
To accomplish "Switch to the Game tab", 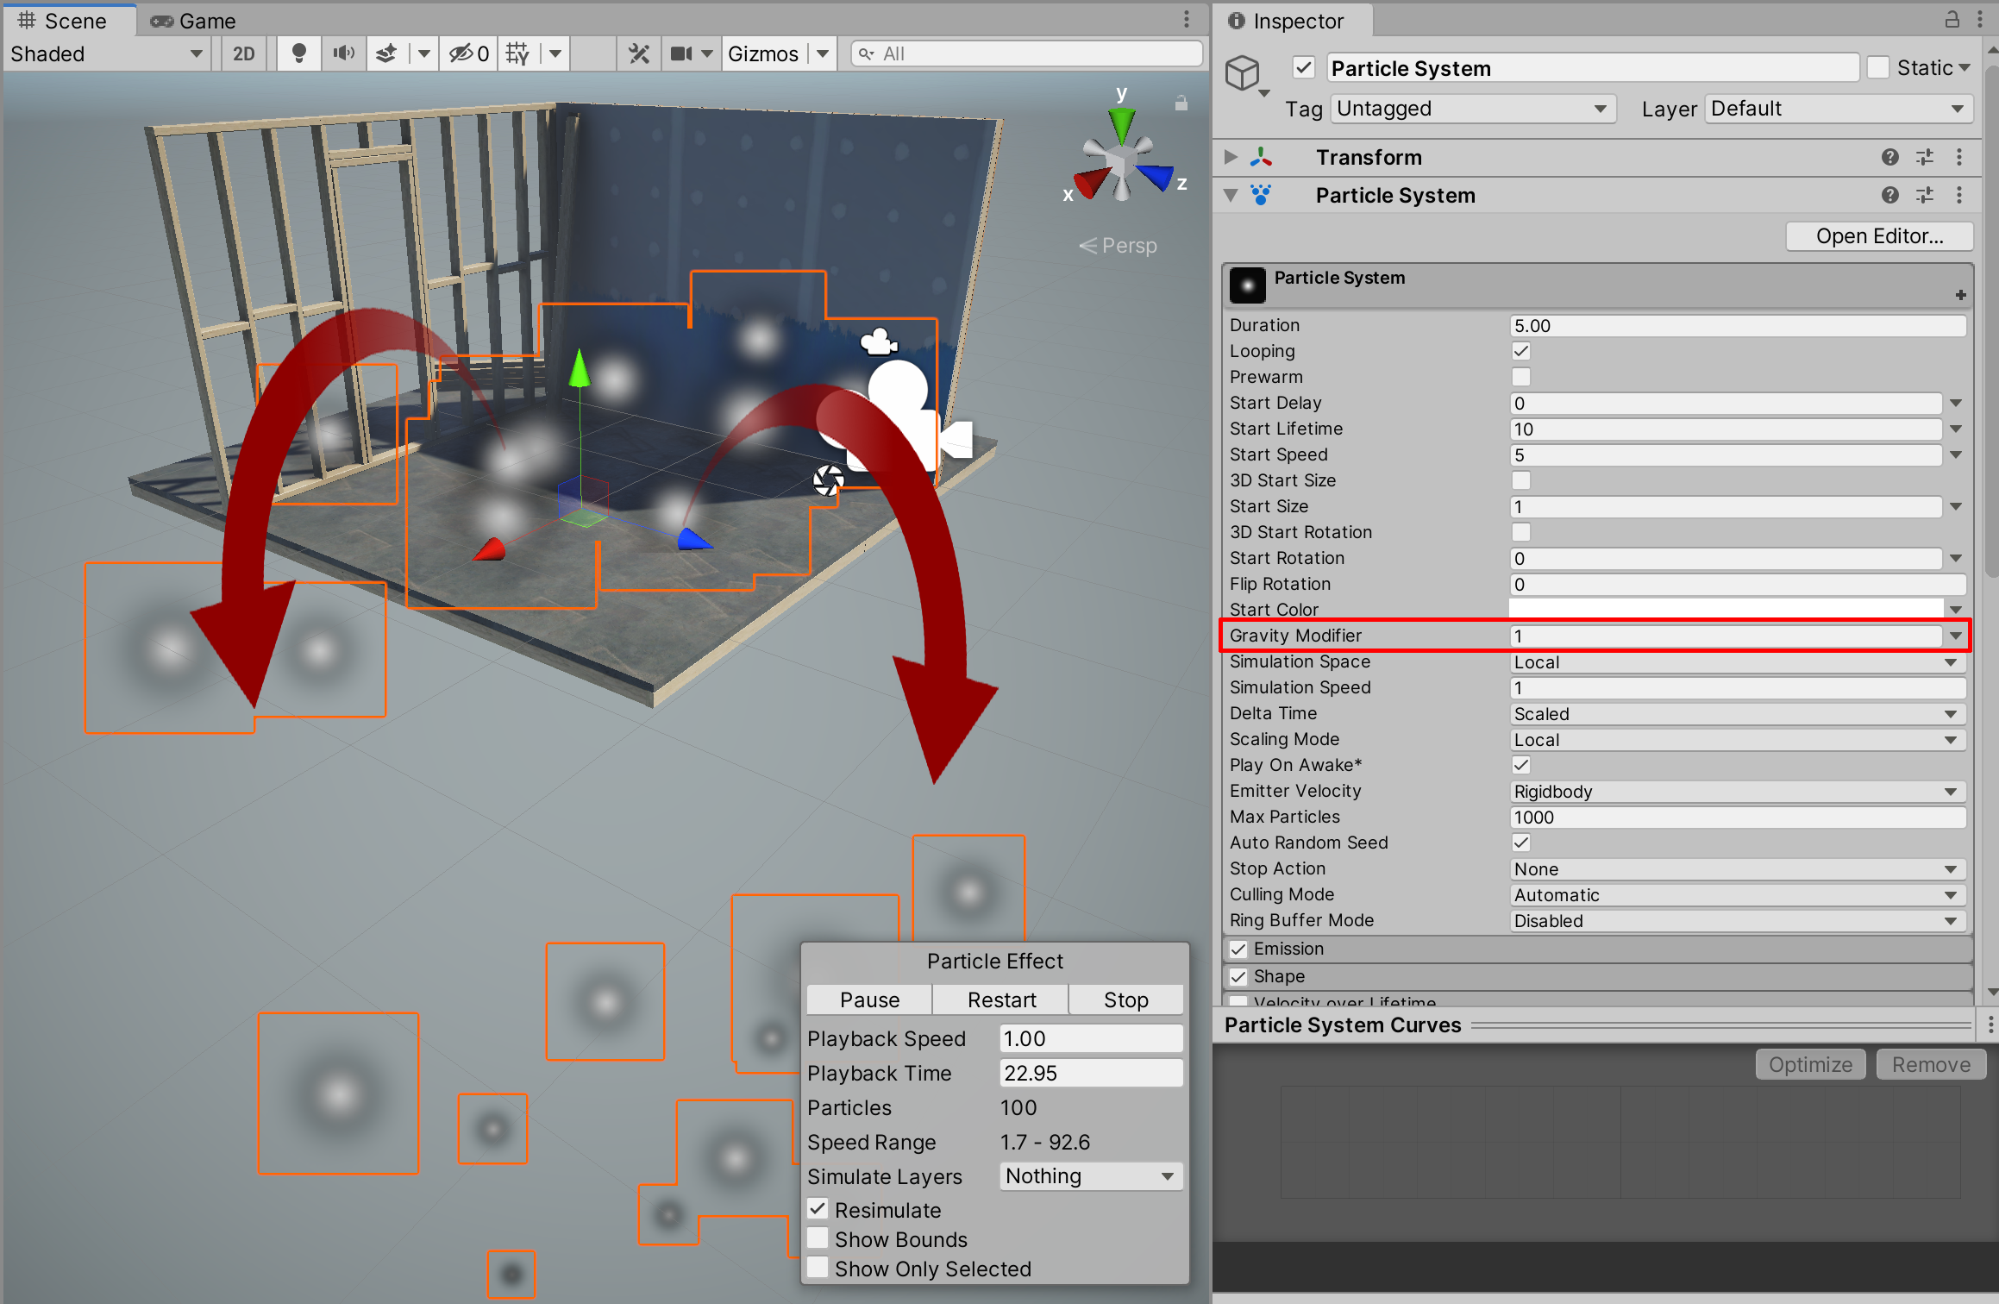I will [x=194, y=21].
